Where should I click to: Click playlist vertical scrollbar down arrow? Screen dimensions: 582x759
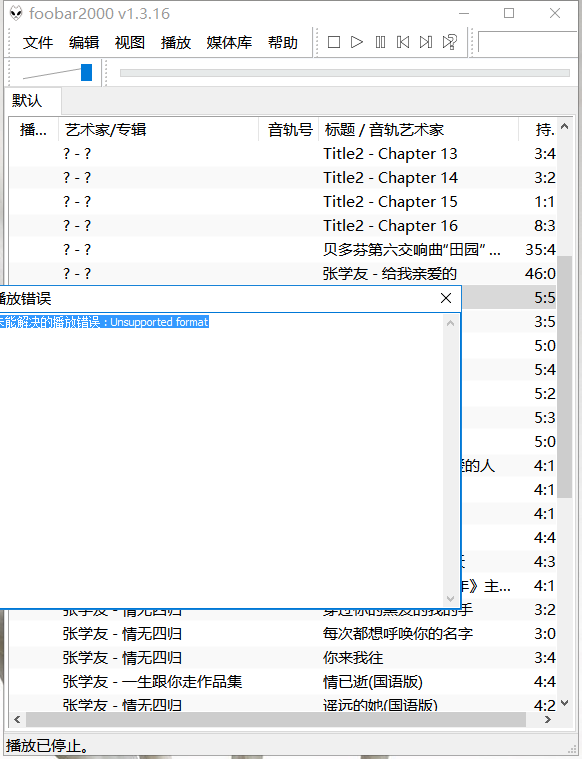565,703
